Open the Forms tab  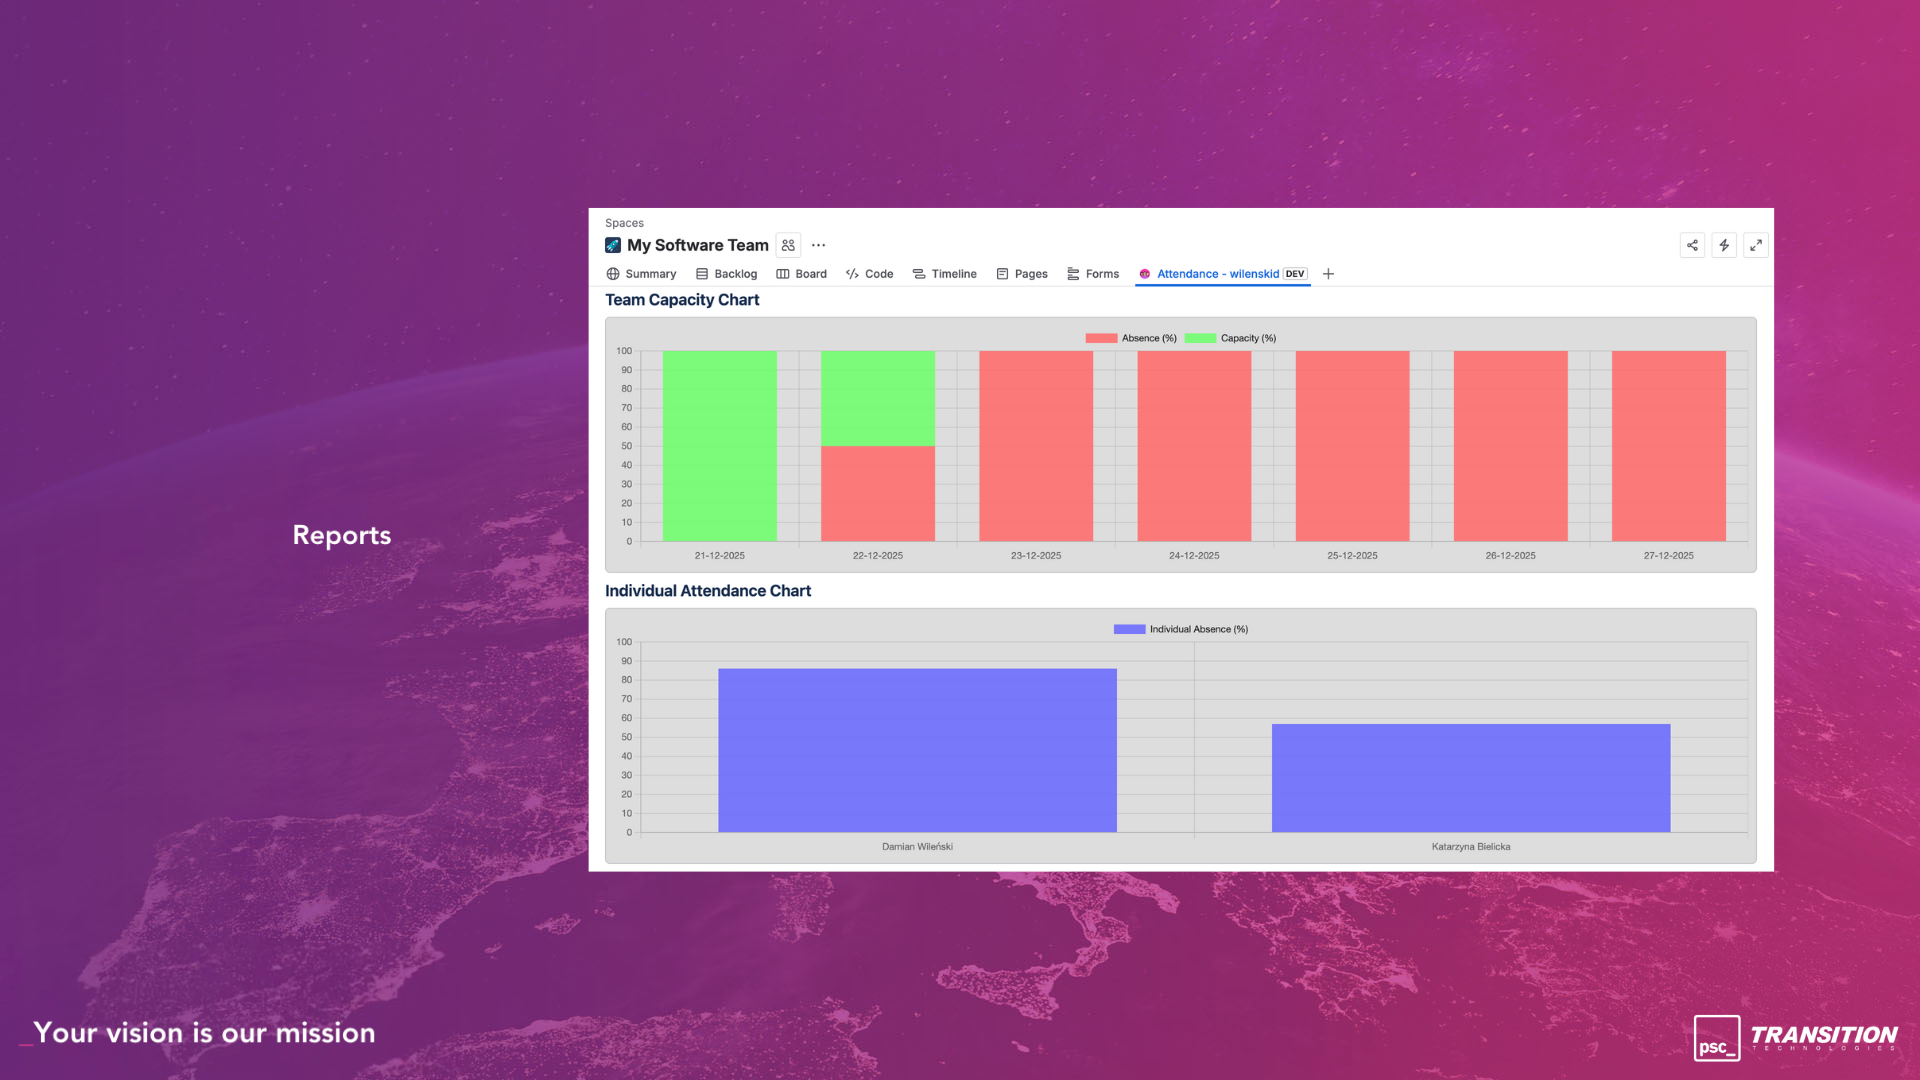1093,274
